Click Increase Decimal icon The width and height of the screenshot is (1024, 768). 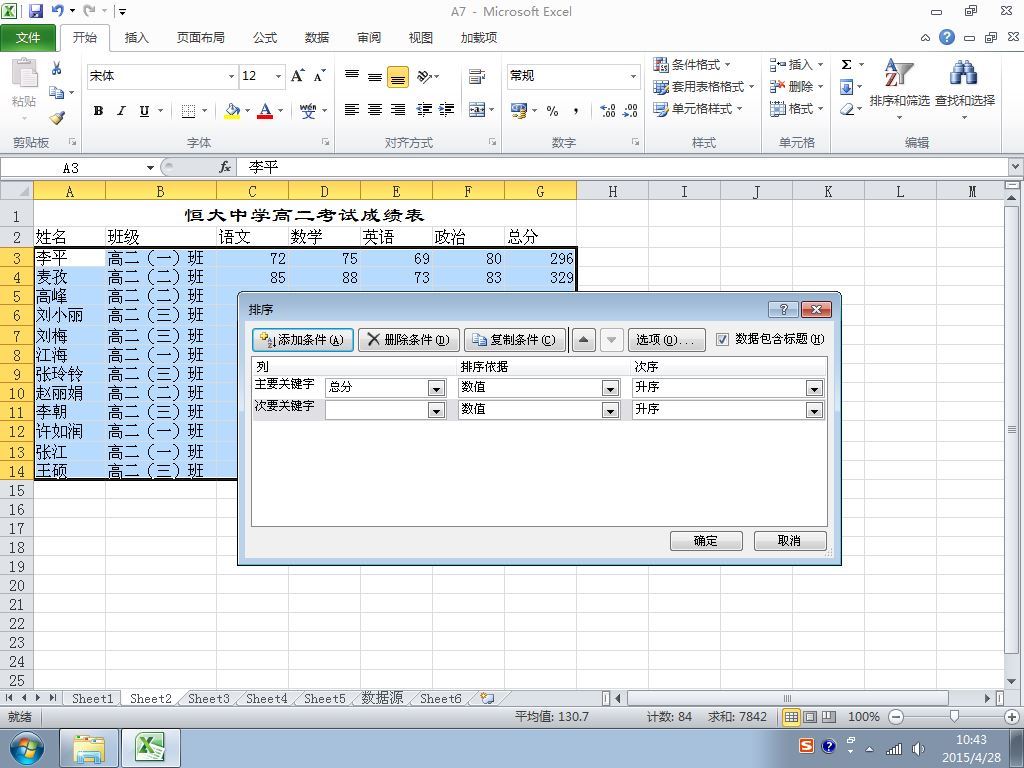pos(608,111)
